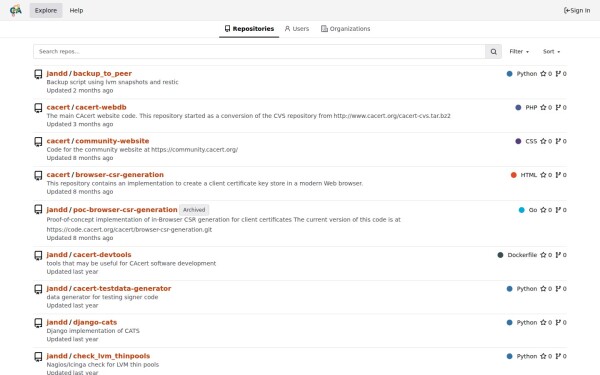
Task: Open the backup_to_peer repository link
Action: tap(102, 73)
